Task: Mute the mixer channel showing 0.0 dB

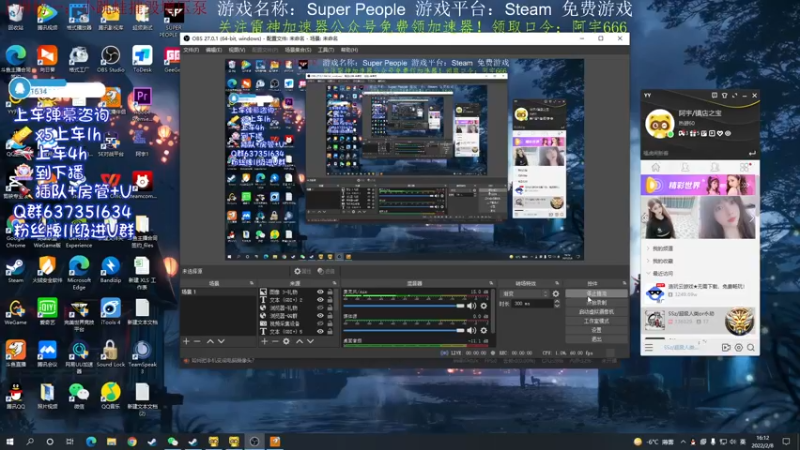Action: coord(471,330)
